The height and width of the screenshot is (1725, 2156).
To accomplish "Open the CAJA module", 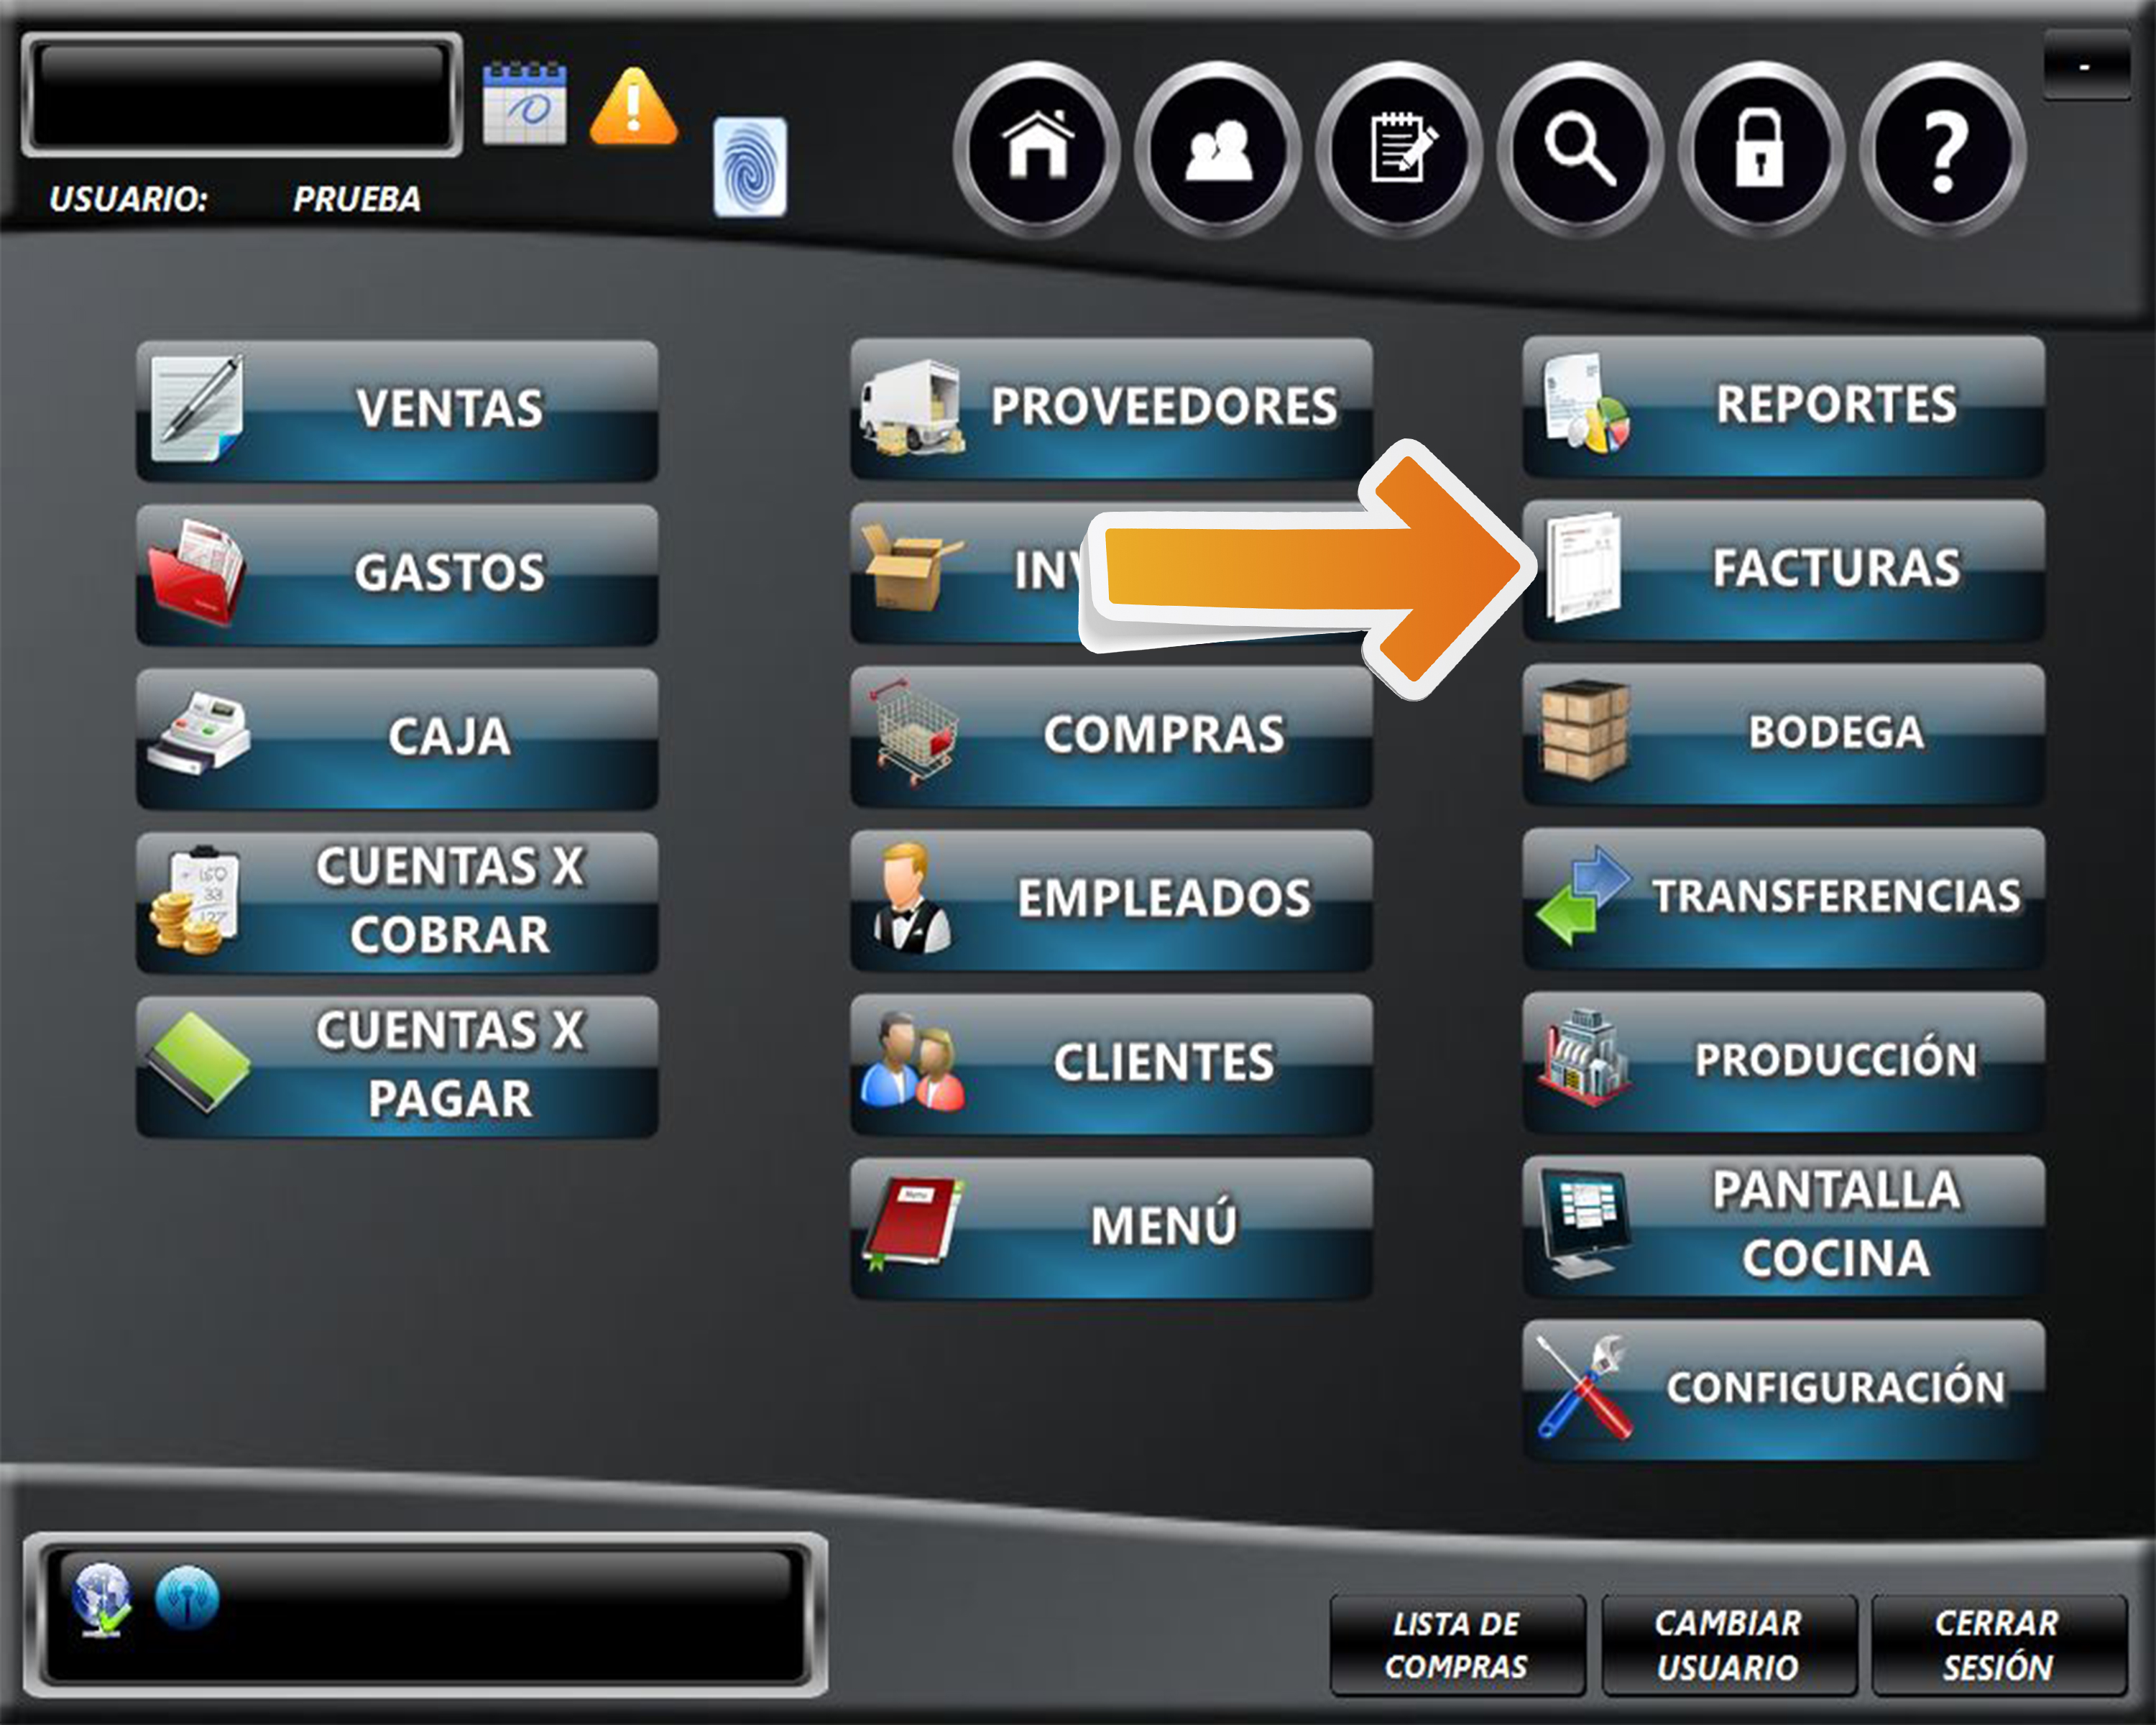I will [x=397, y=738].
